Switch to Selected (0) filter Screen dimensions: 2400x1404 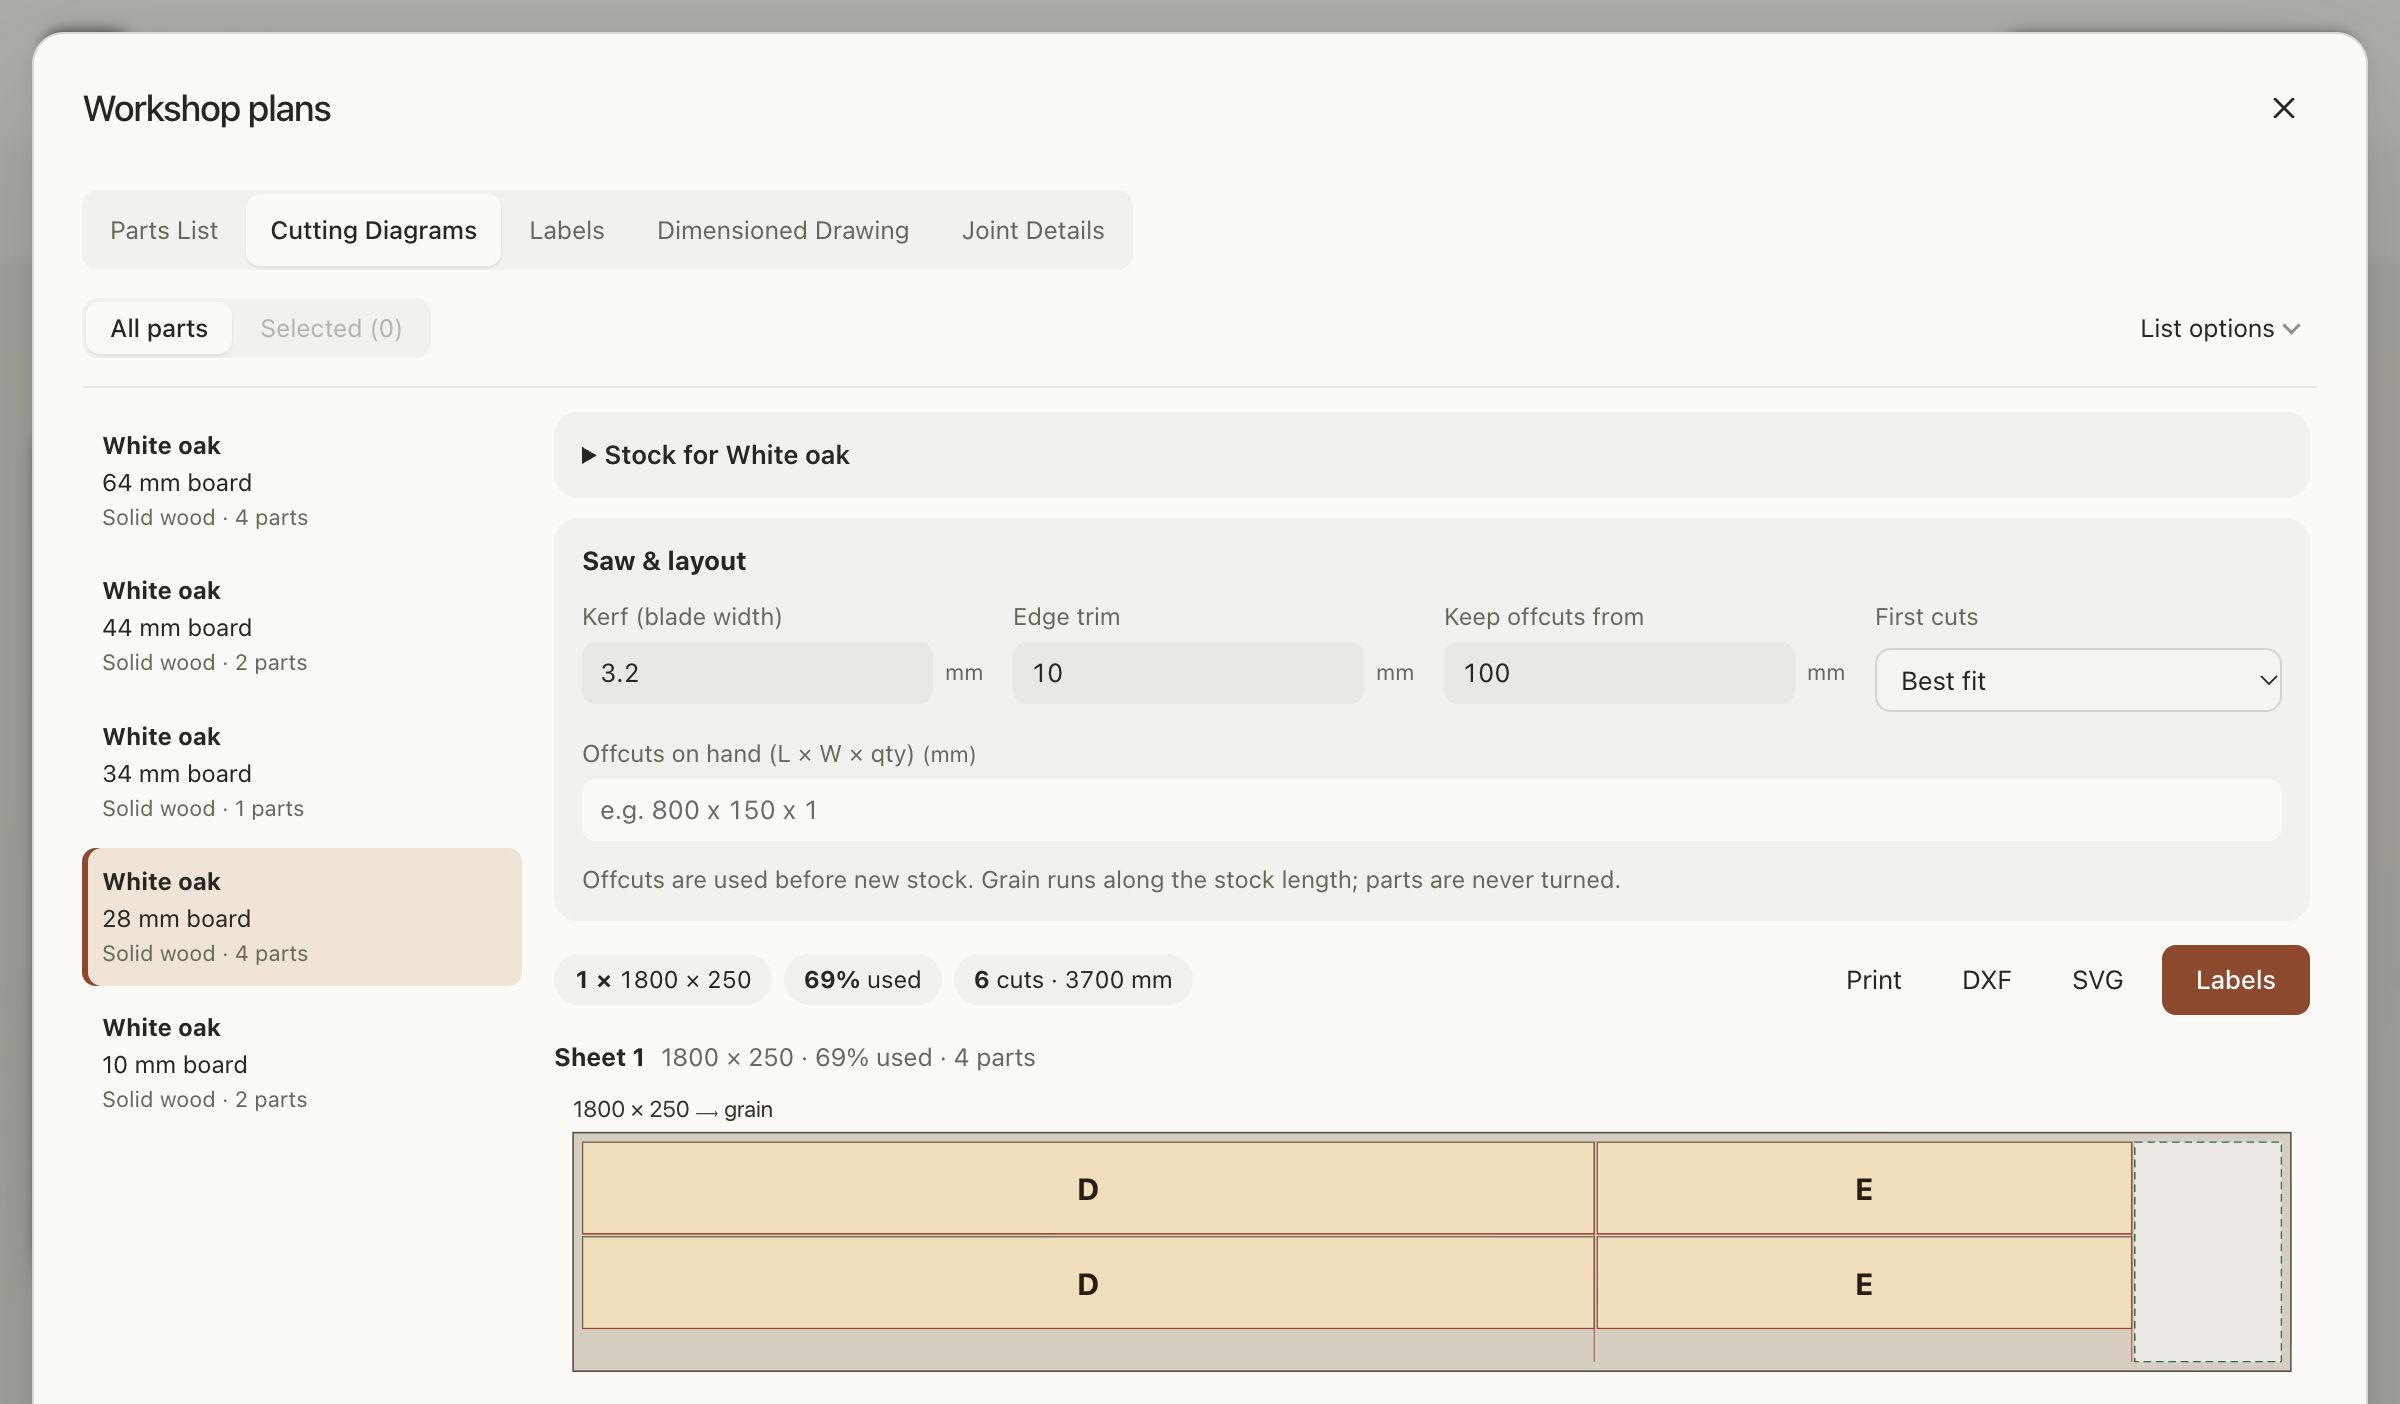click(x=331, y=328)
